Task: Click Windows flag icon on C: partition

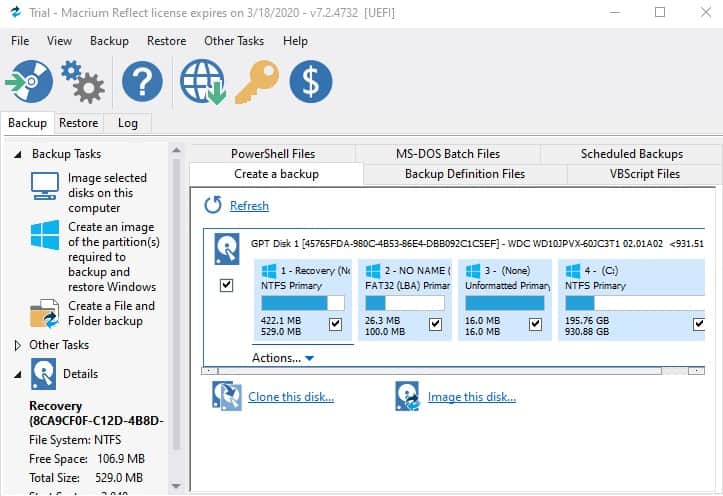Action: point(573,271)
